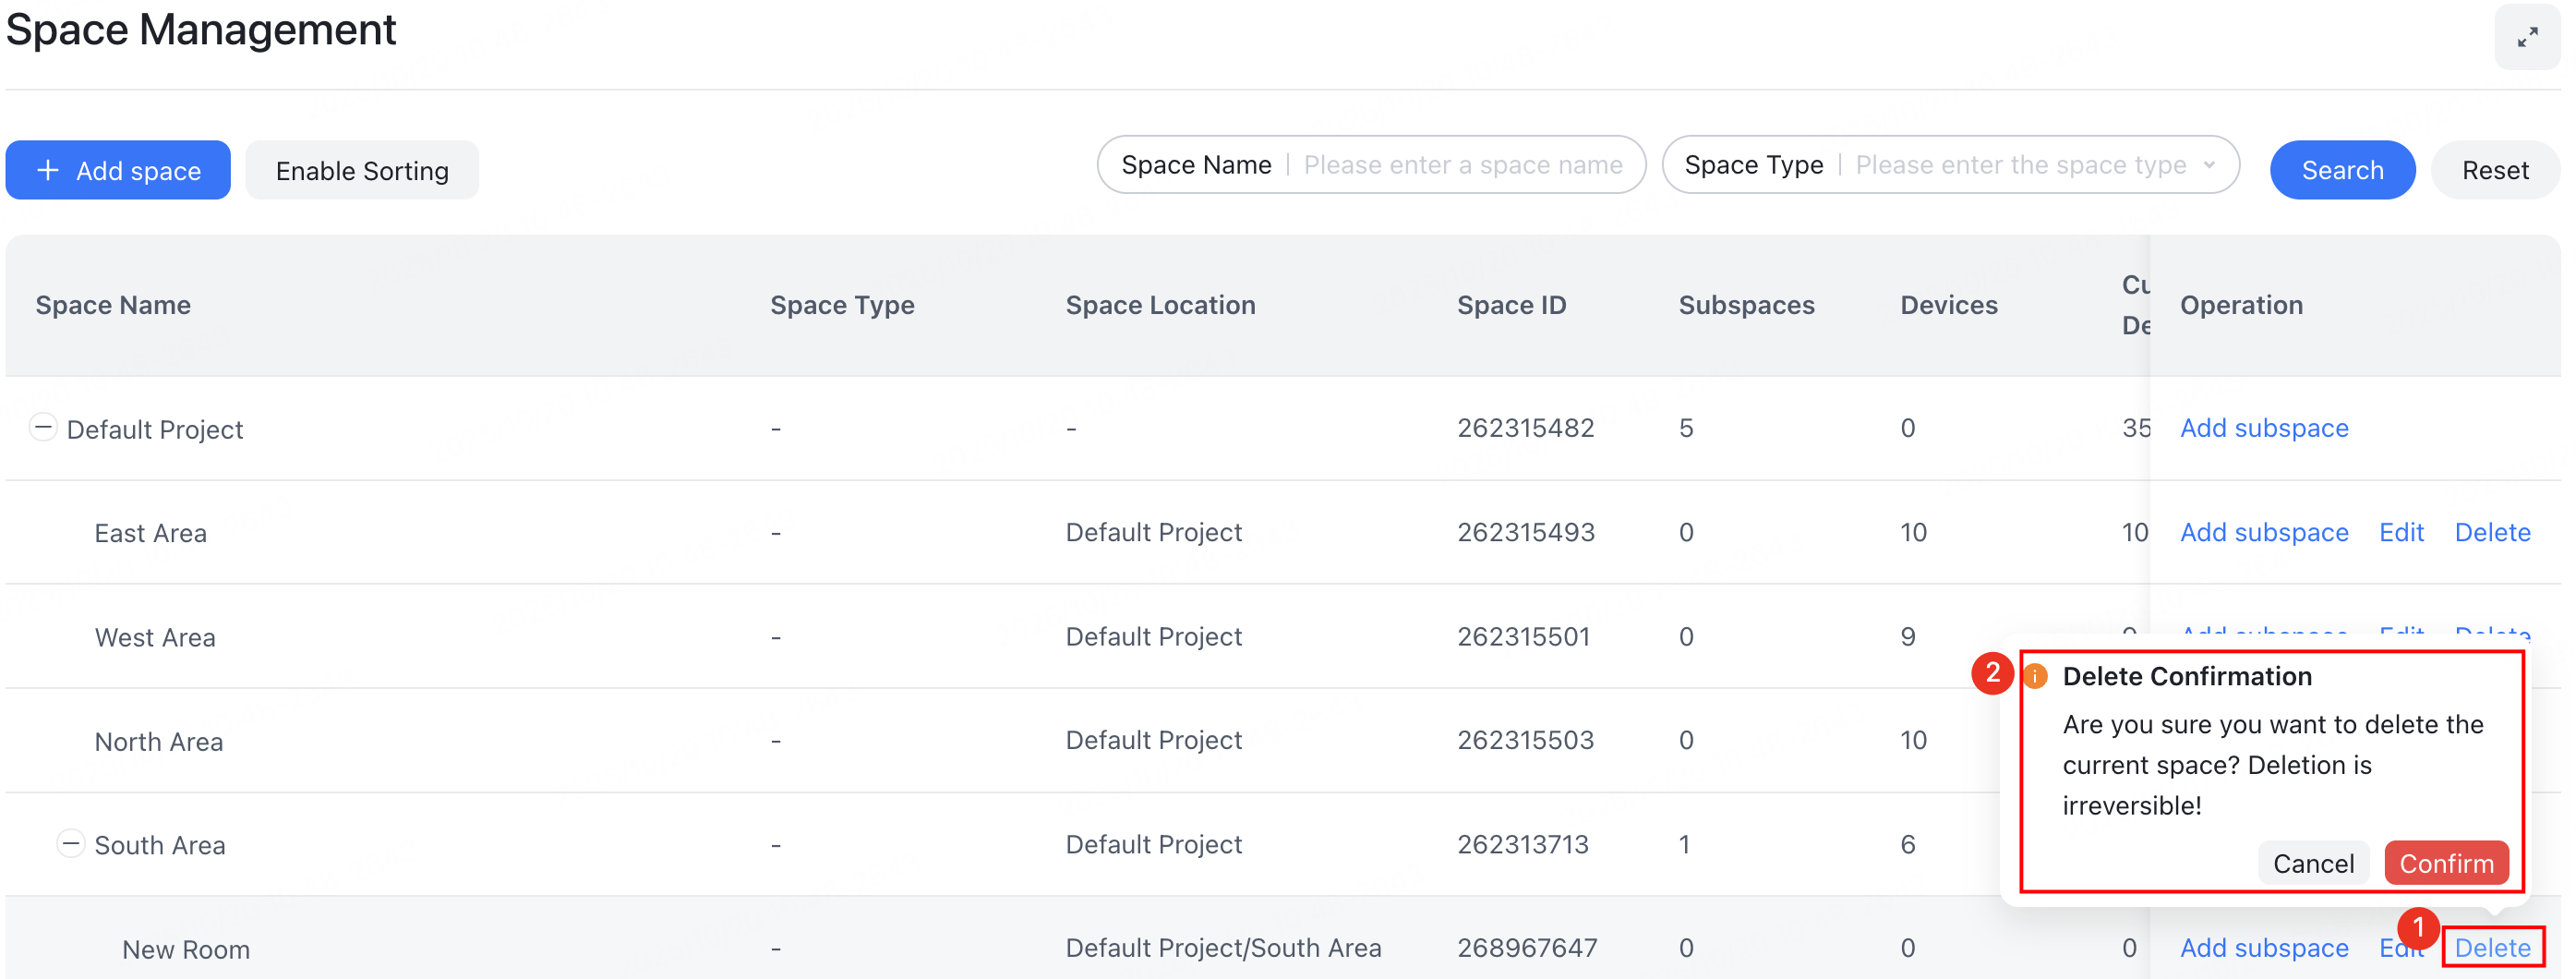Click Enable Sorting
2576x979 pixels.
pos(362,170)
